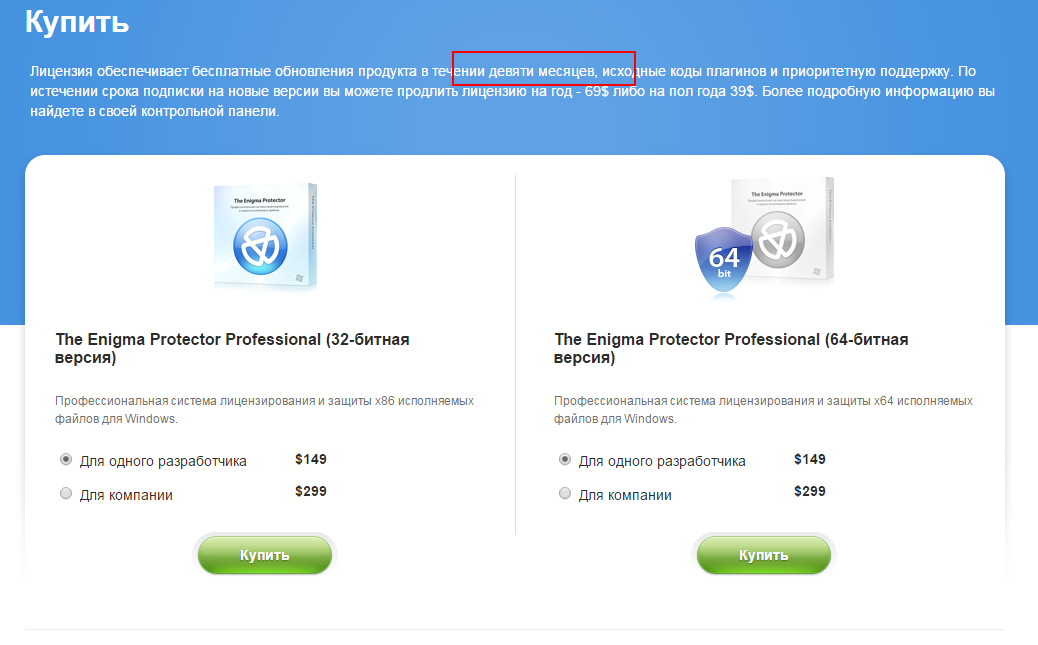
Task: Select single developer option for 64-bit version
Action: pyautogui.click(x=565, y=460)
